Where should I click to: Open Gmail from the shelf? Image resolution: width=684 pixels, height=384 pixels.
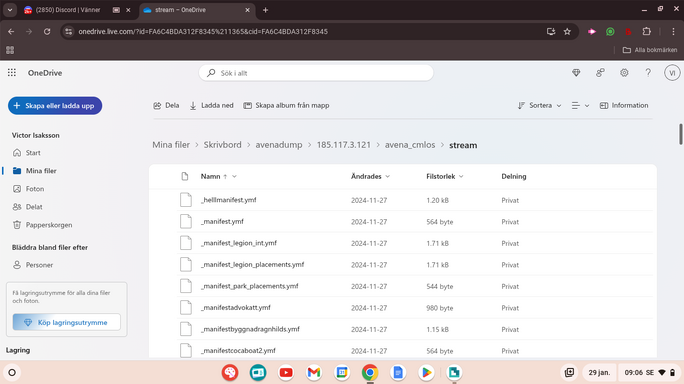point(314,373)
